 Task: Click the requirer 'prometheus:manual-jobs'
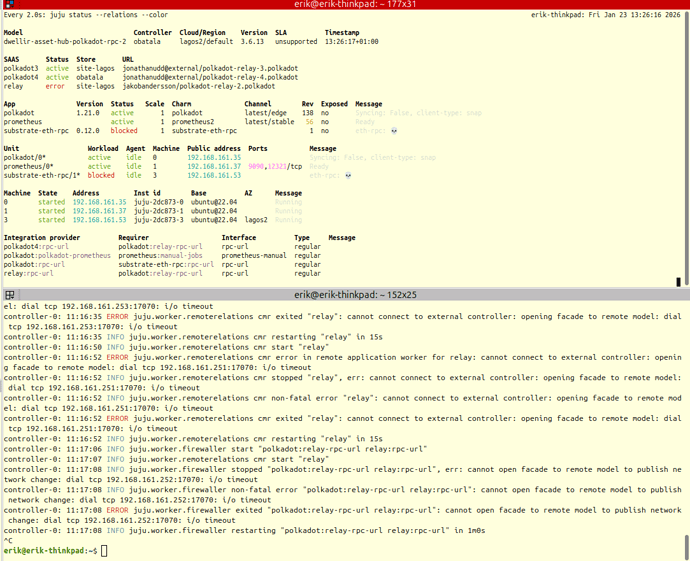[160, 255]
